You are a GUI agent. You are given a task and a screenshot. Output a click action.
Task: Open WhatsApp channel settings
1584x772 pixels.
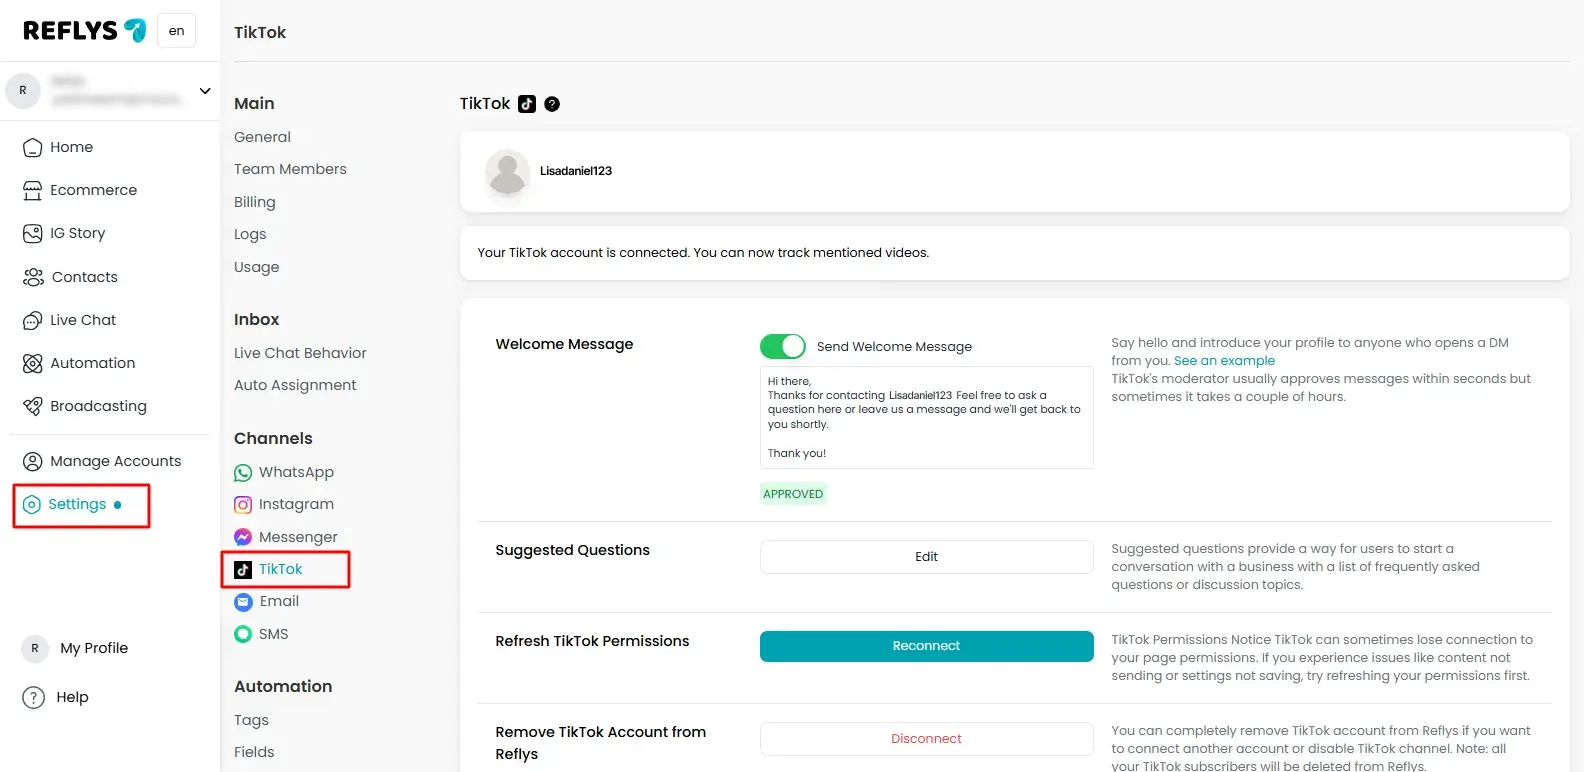pos(295,472)
